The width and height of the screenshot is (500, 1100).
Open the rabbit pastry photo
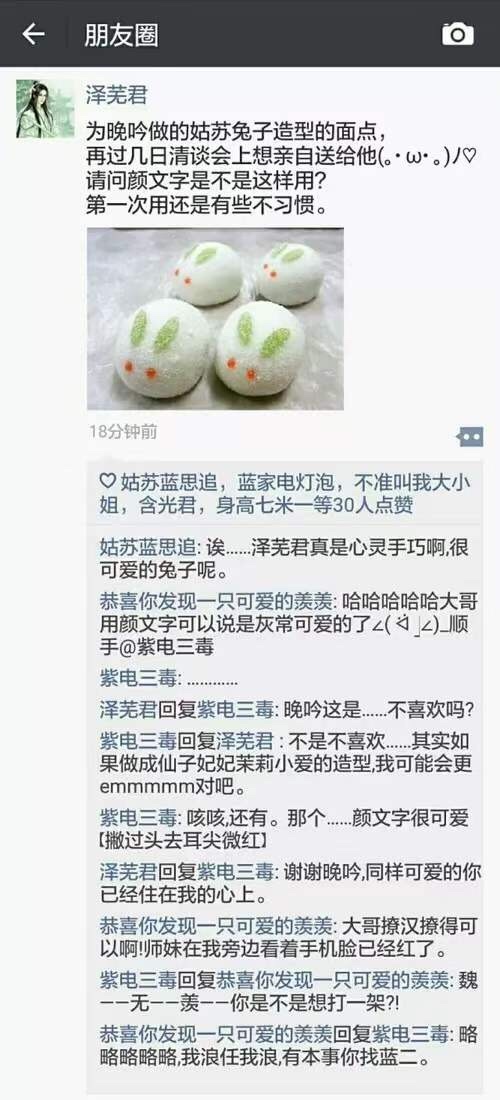pyautogui.click(x=215, y=318)
